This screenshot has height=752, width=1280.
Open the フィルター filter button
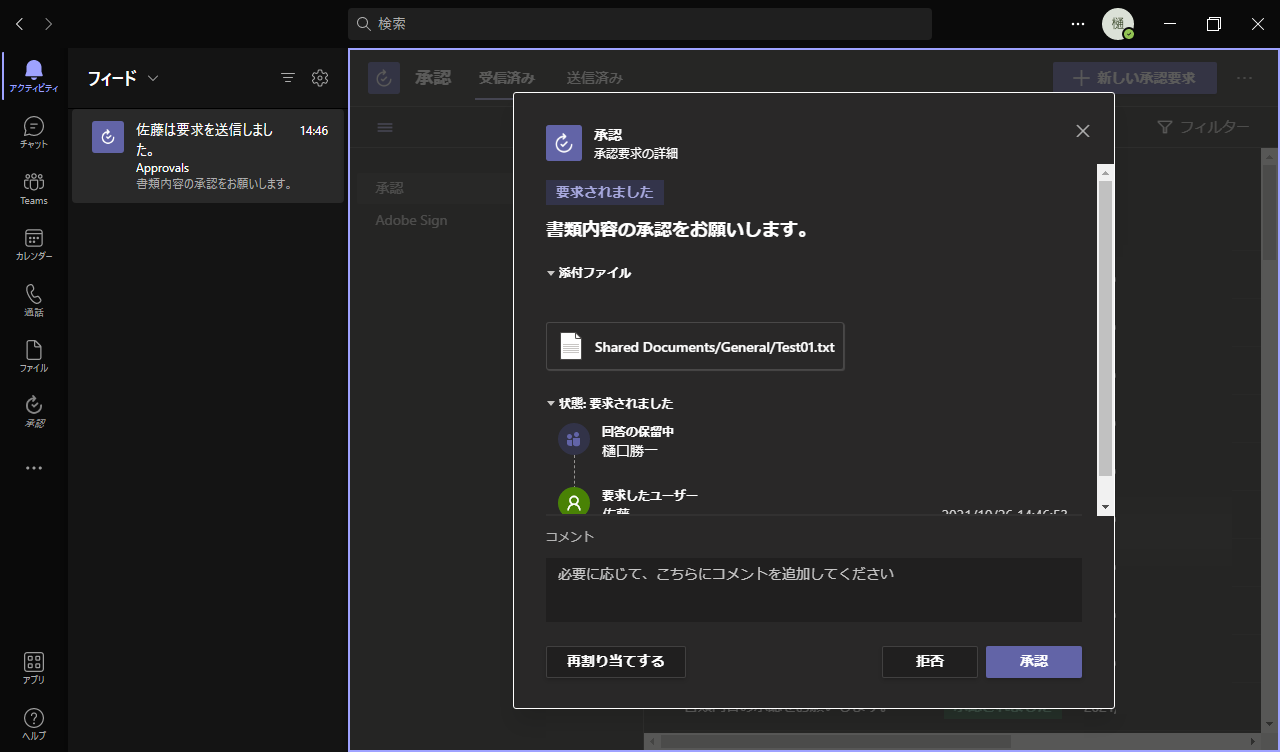point(1203,127)
